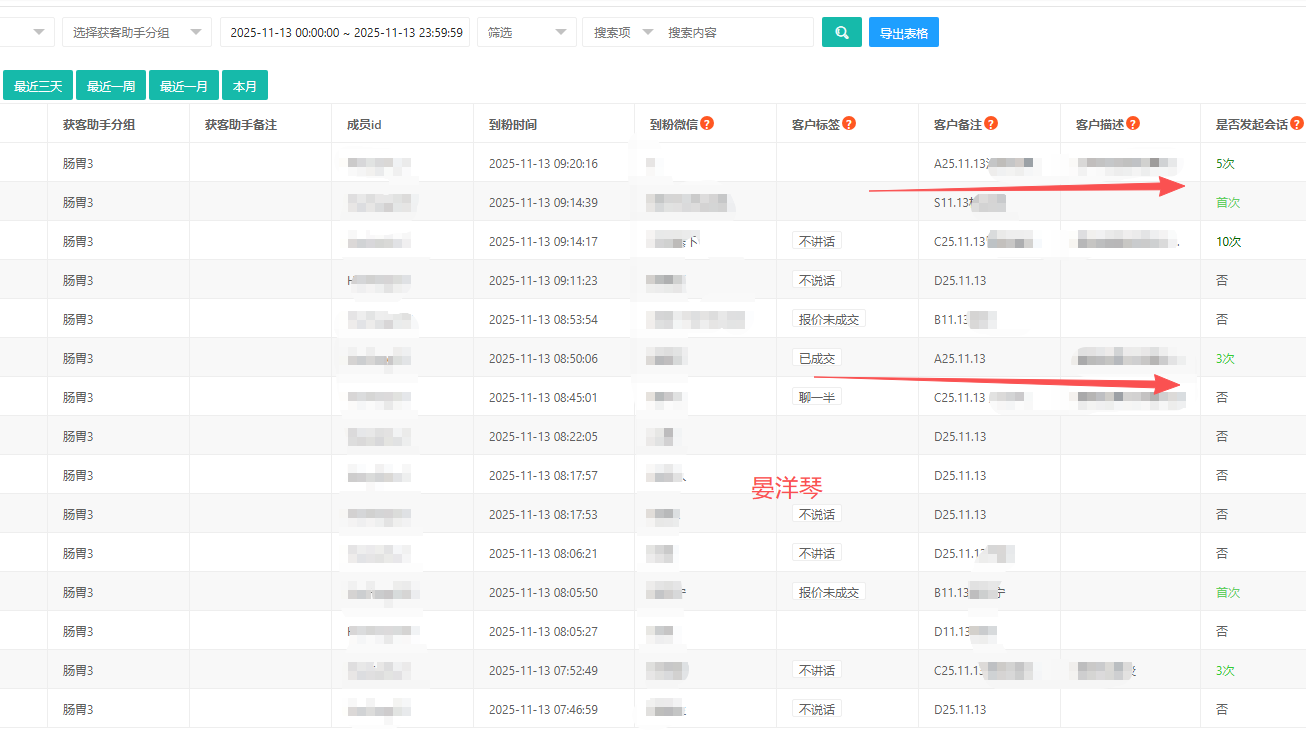The height and width of the screenshot is (735, 1306).
Task: Click the 搜索内容 search input field
Action: [x=736, y=33]
